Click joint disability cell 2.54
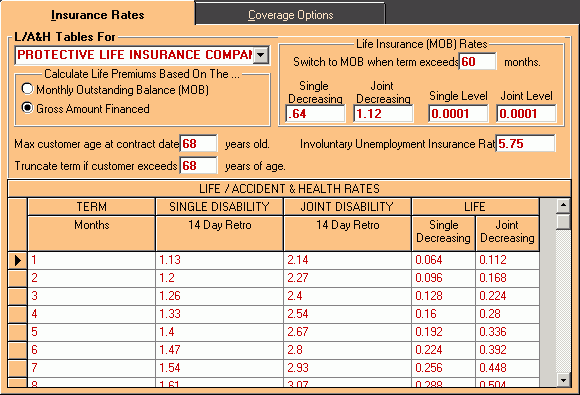This screenshot has height=395, width=580. [347, 314]
